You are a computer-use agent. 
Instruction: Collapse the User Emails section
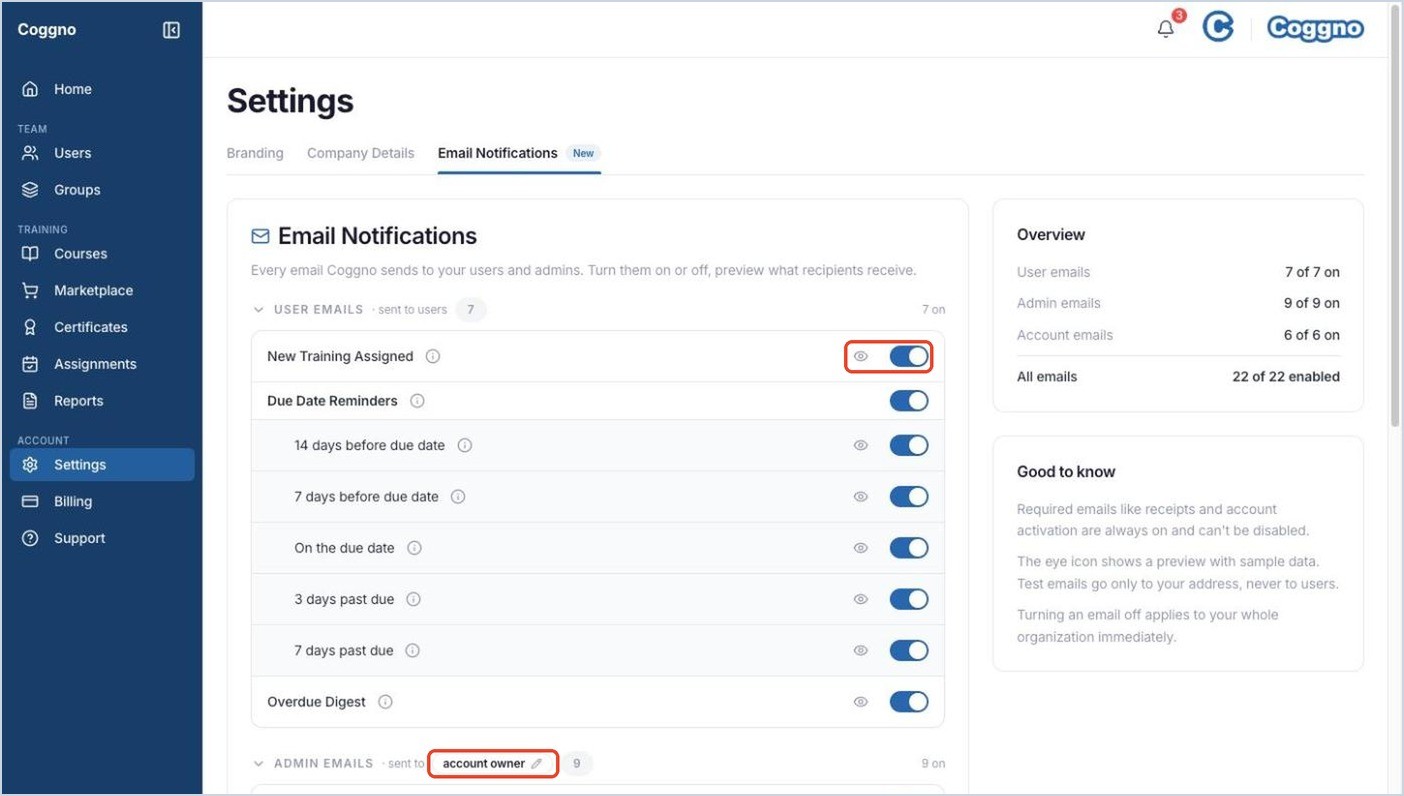pos(259,310)
